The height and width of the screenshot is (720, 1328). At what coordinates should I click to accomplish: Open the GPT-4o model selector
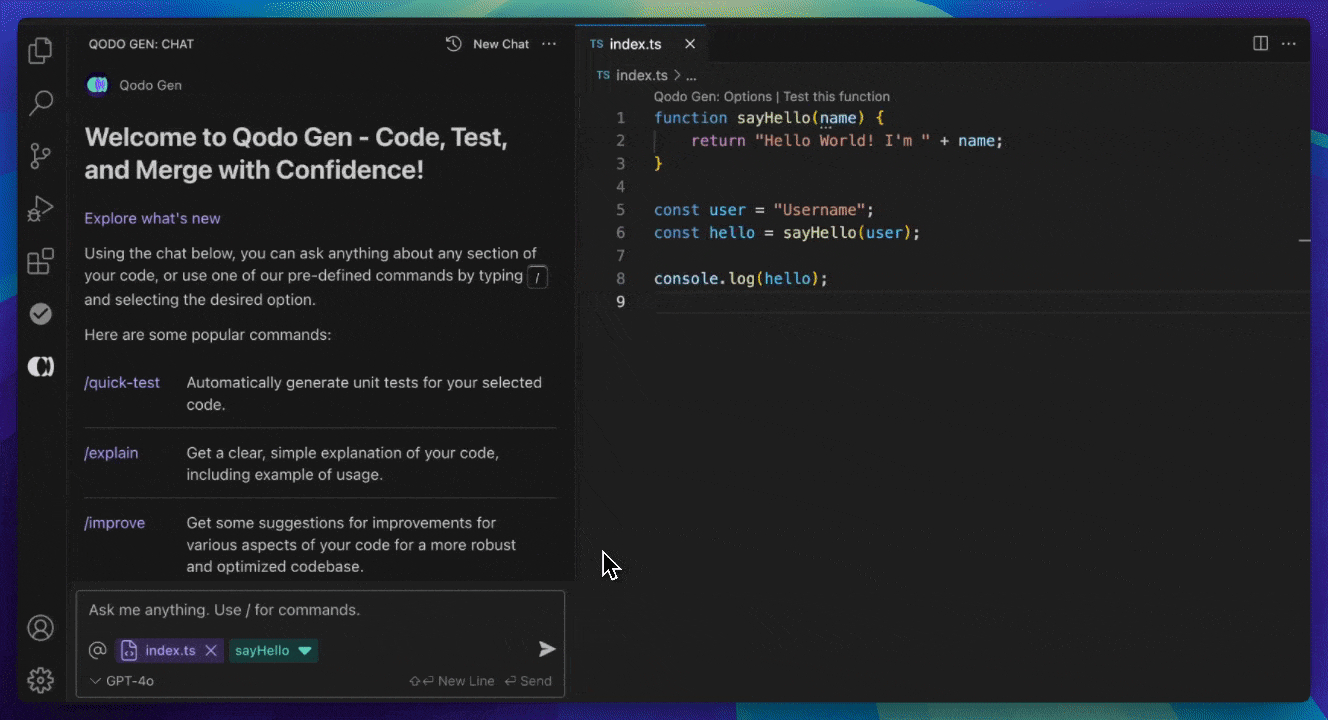point(122,681)
